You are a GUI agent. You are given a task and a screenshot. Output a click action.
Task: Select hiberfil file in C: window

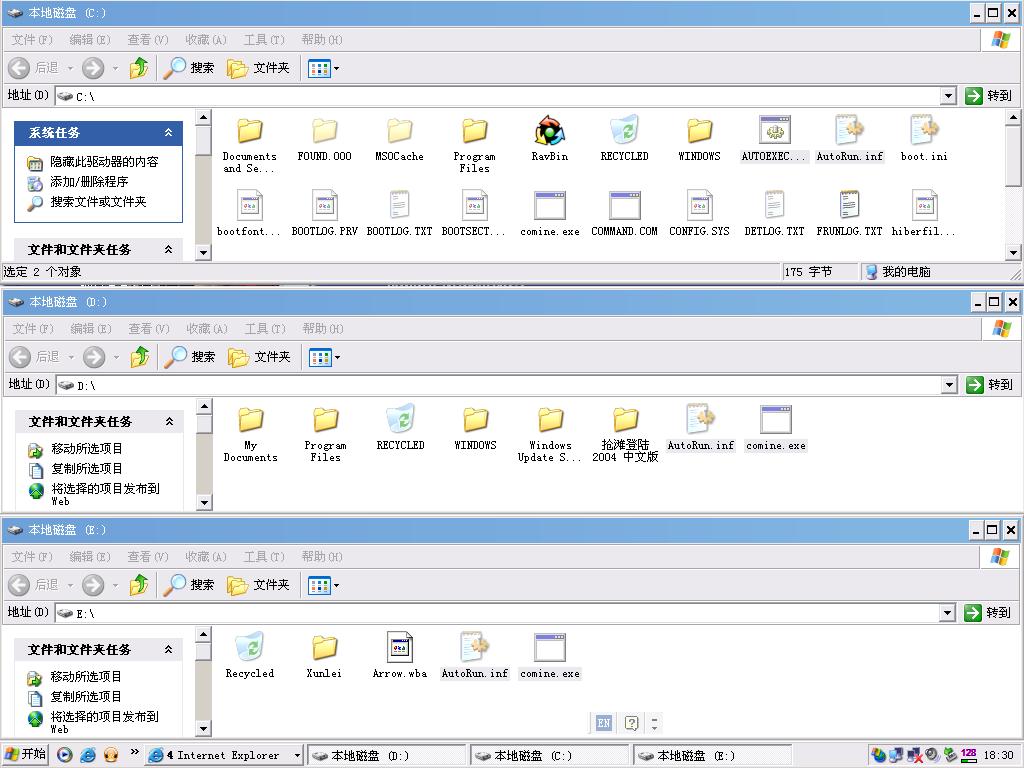coord(924,206)
